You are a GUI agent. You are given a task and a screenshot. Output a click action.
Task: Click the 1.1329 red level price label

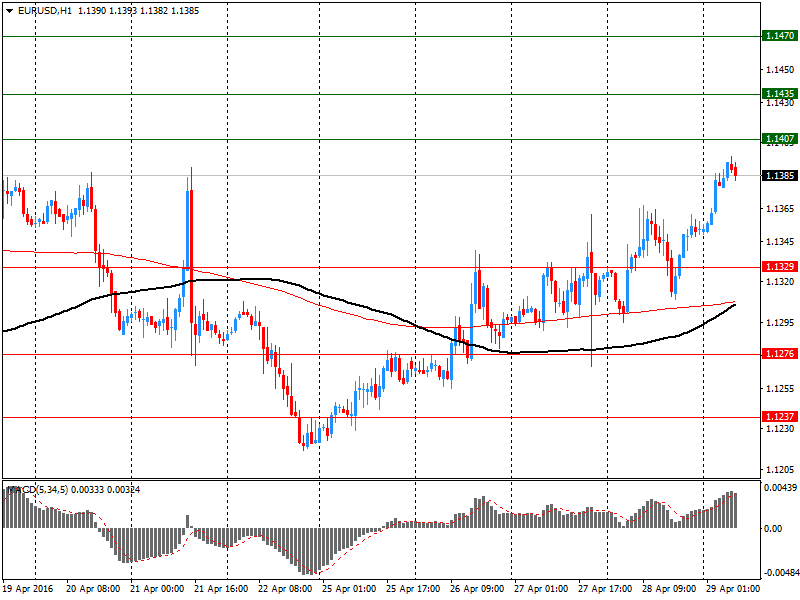(x=780, y=266)
